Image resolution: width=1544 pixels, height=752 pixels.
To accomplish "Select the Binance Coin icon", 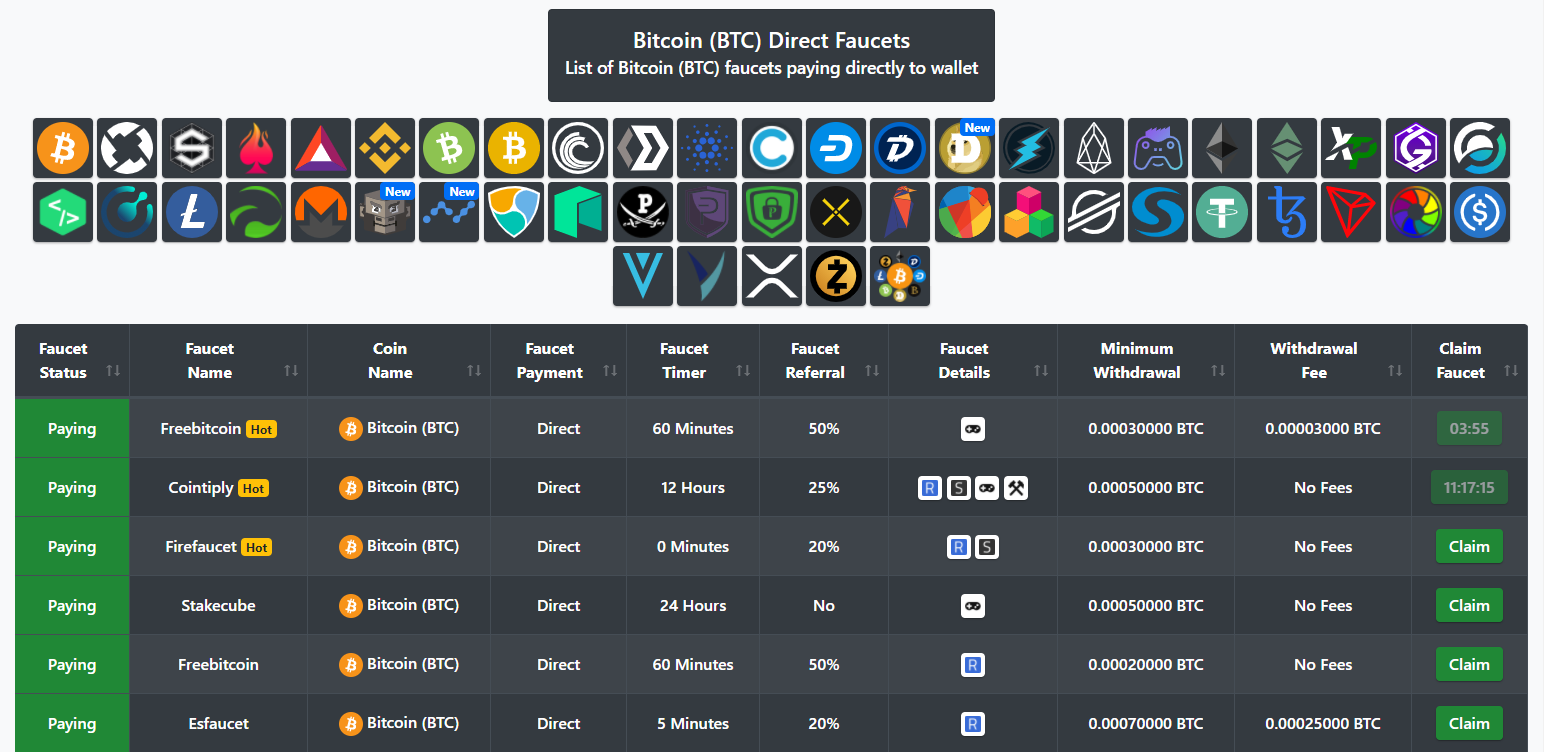I will 385,148.
